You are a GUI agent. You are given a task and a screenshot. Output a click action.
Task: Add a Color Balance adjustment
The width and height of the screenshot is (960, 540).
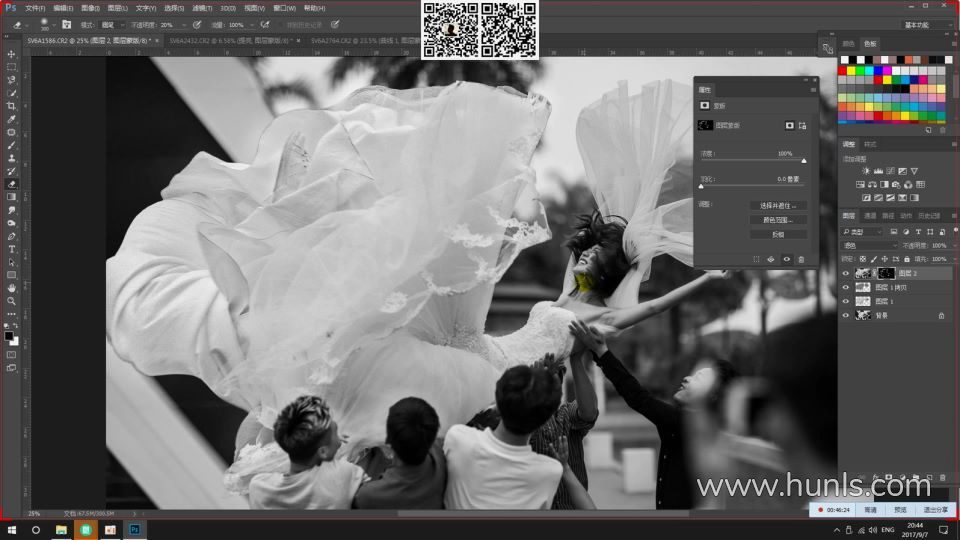point(872,184)
